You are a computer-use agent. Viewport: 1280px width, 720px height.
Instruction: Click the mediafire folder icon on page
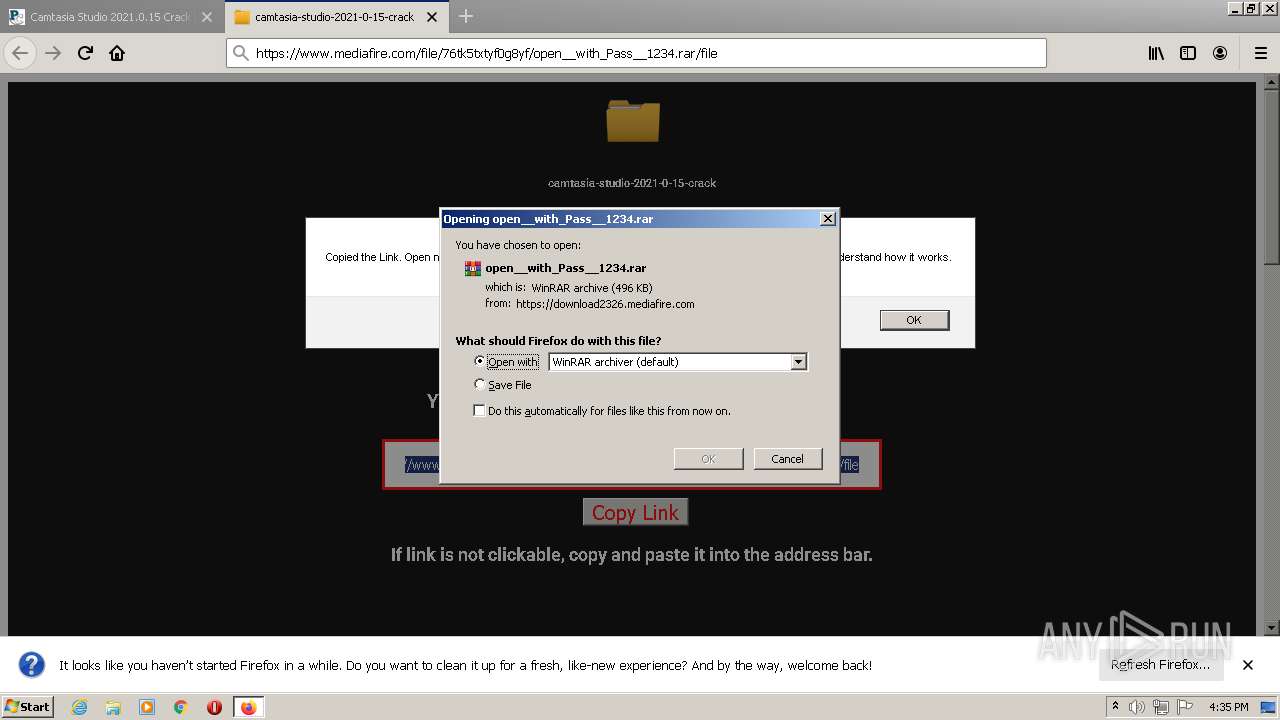pyautogui.click(x=633, y=121)
